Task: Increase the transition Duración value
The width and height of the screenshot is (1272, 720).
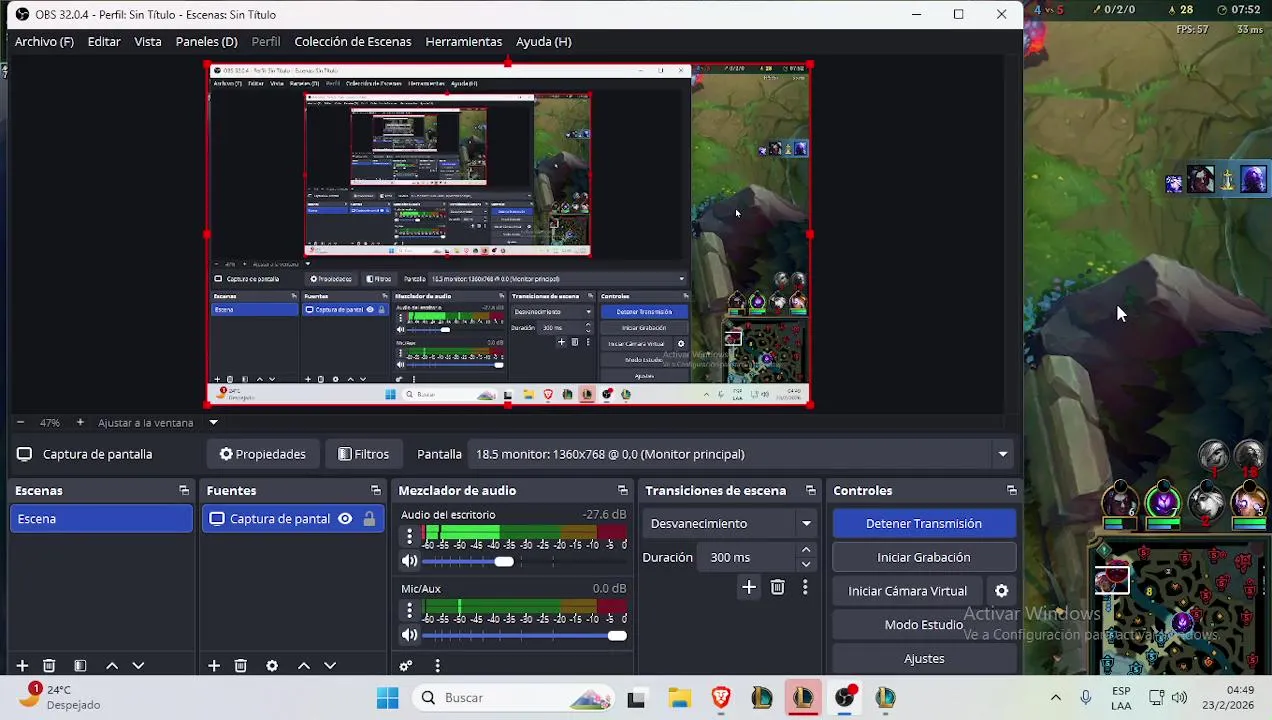Action: point(806,551)
